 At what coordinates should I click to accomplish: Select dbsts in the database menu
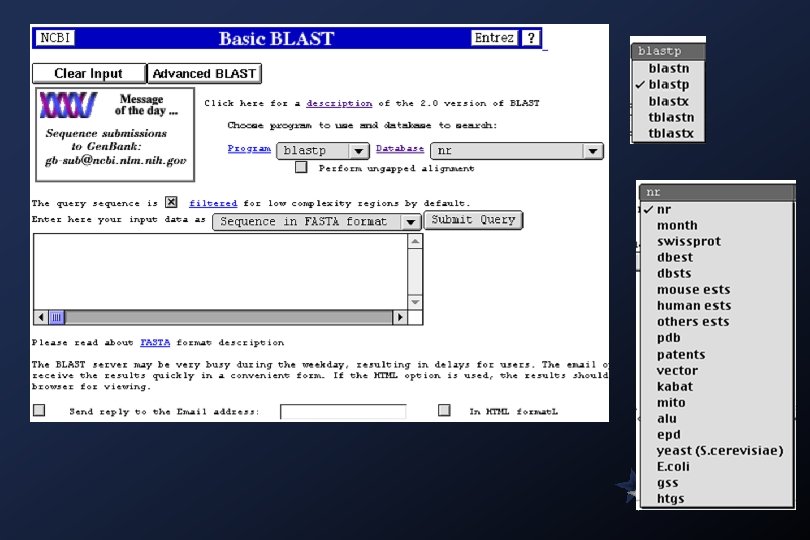tap(716, 273)
